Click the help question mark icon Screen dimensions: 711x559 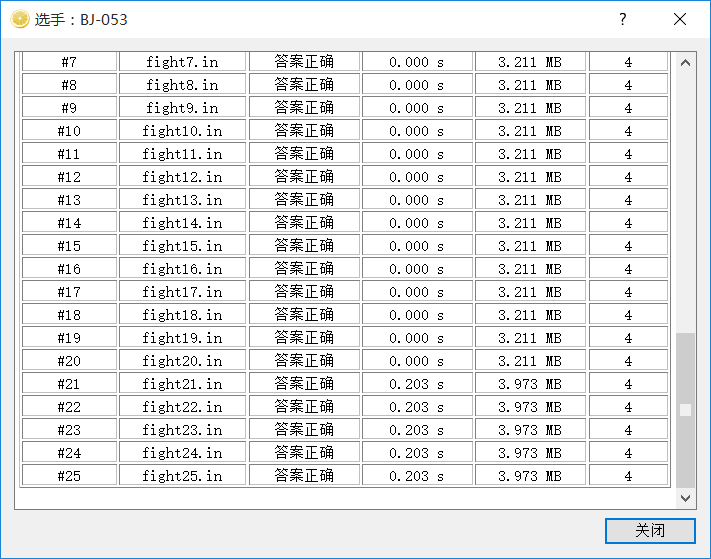click(623, 19)
